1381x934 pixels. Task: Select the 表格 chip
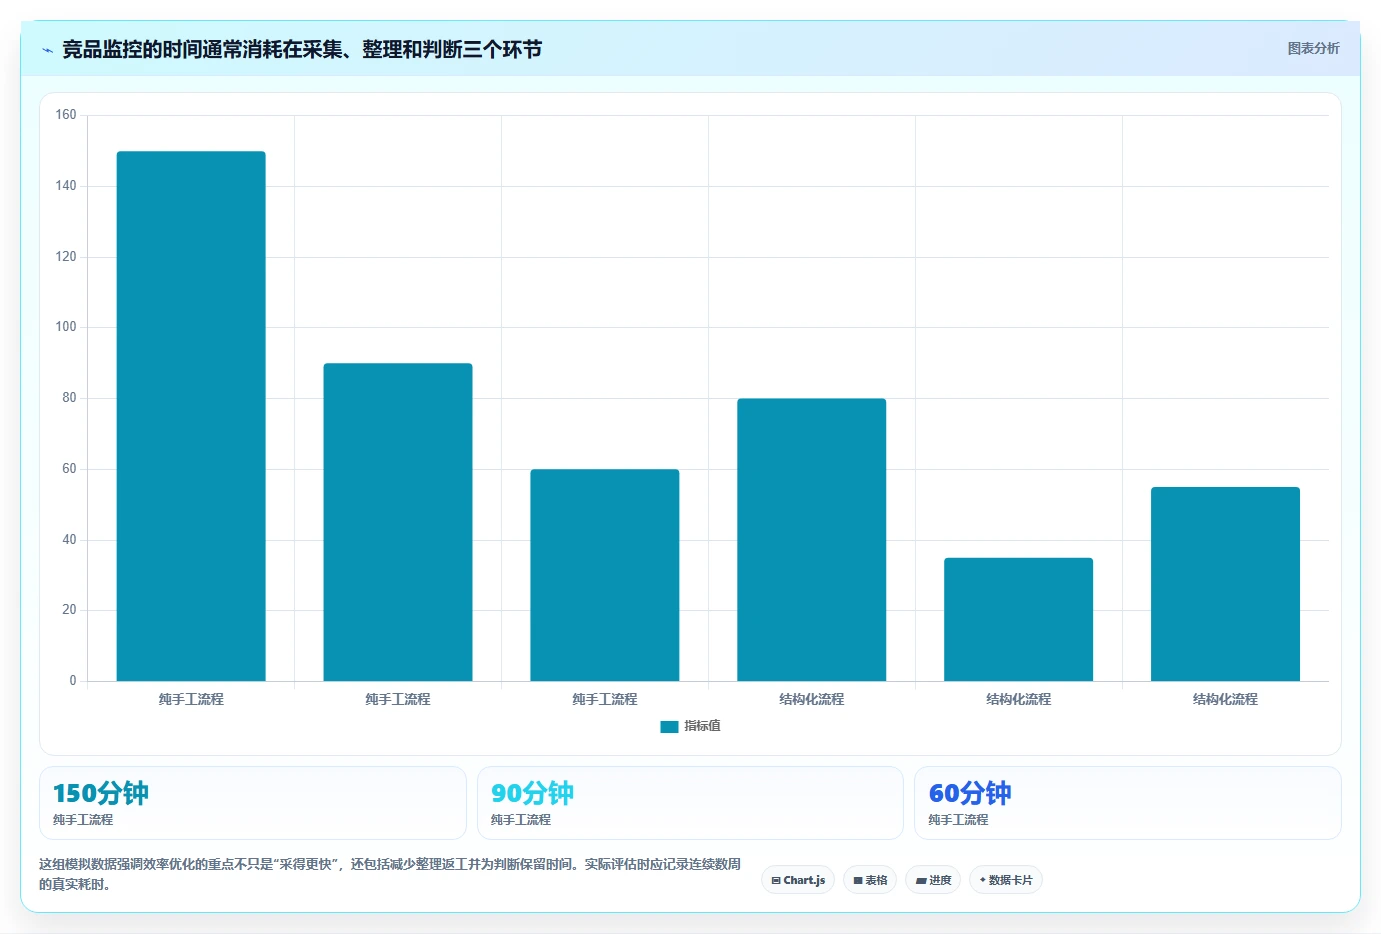pyautogui.click(x=870, y=880)
